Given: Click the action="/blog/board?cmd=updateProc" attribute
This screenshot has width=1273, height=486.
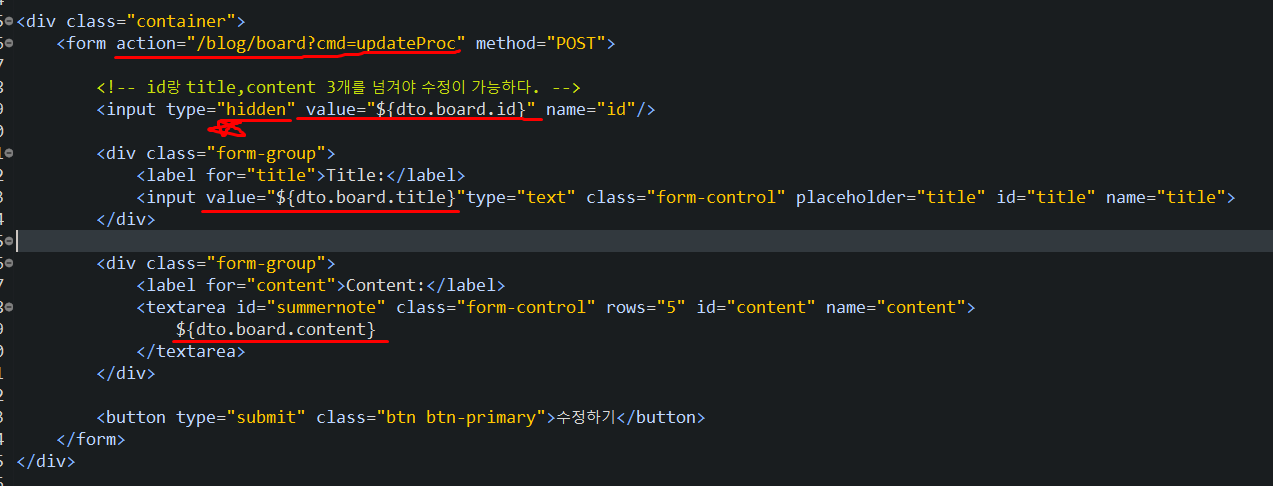Looking at the screenshot, I should (291, 43).
